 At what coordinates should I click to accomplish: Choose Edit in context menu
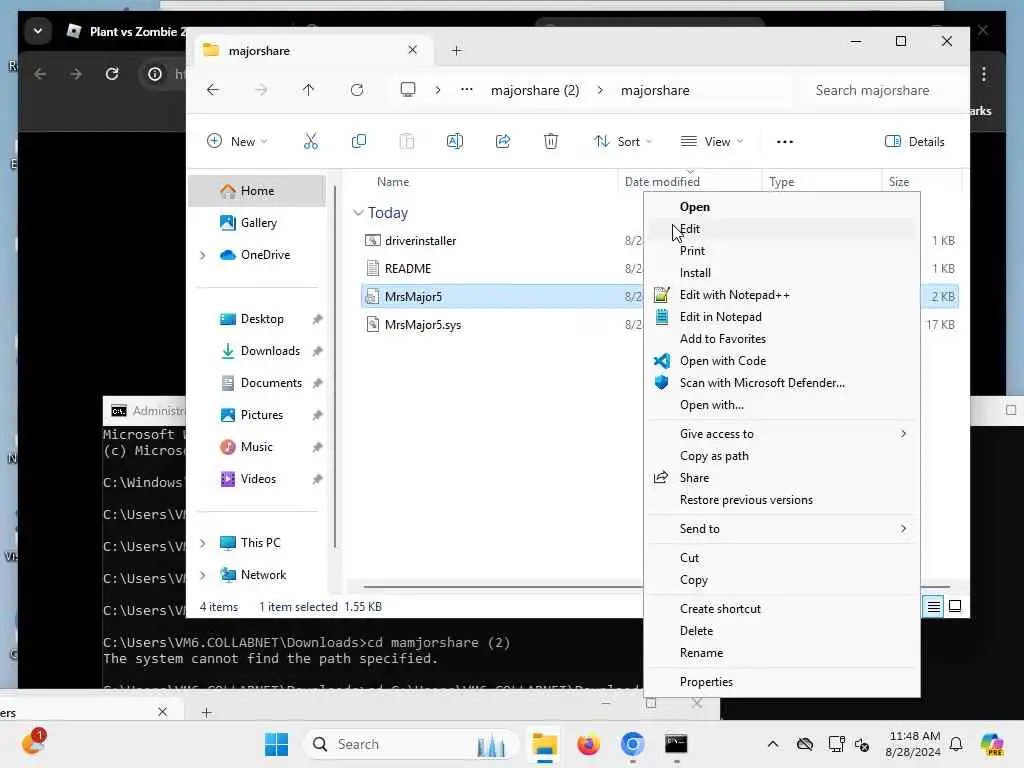coord(782,229)
